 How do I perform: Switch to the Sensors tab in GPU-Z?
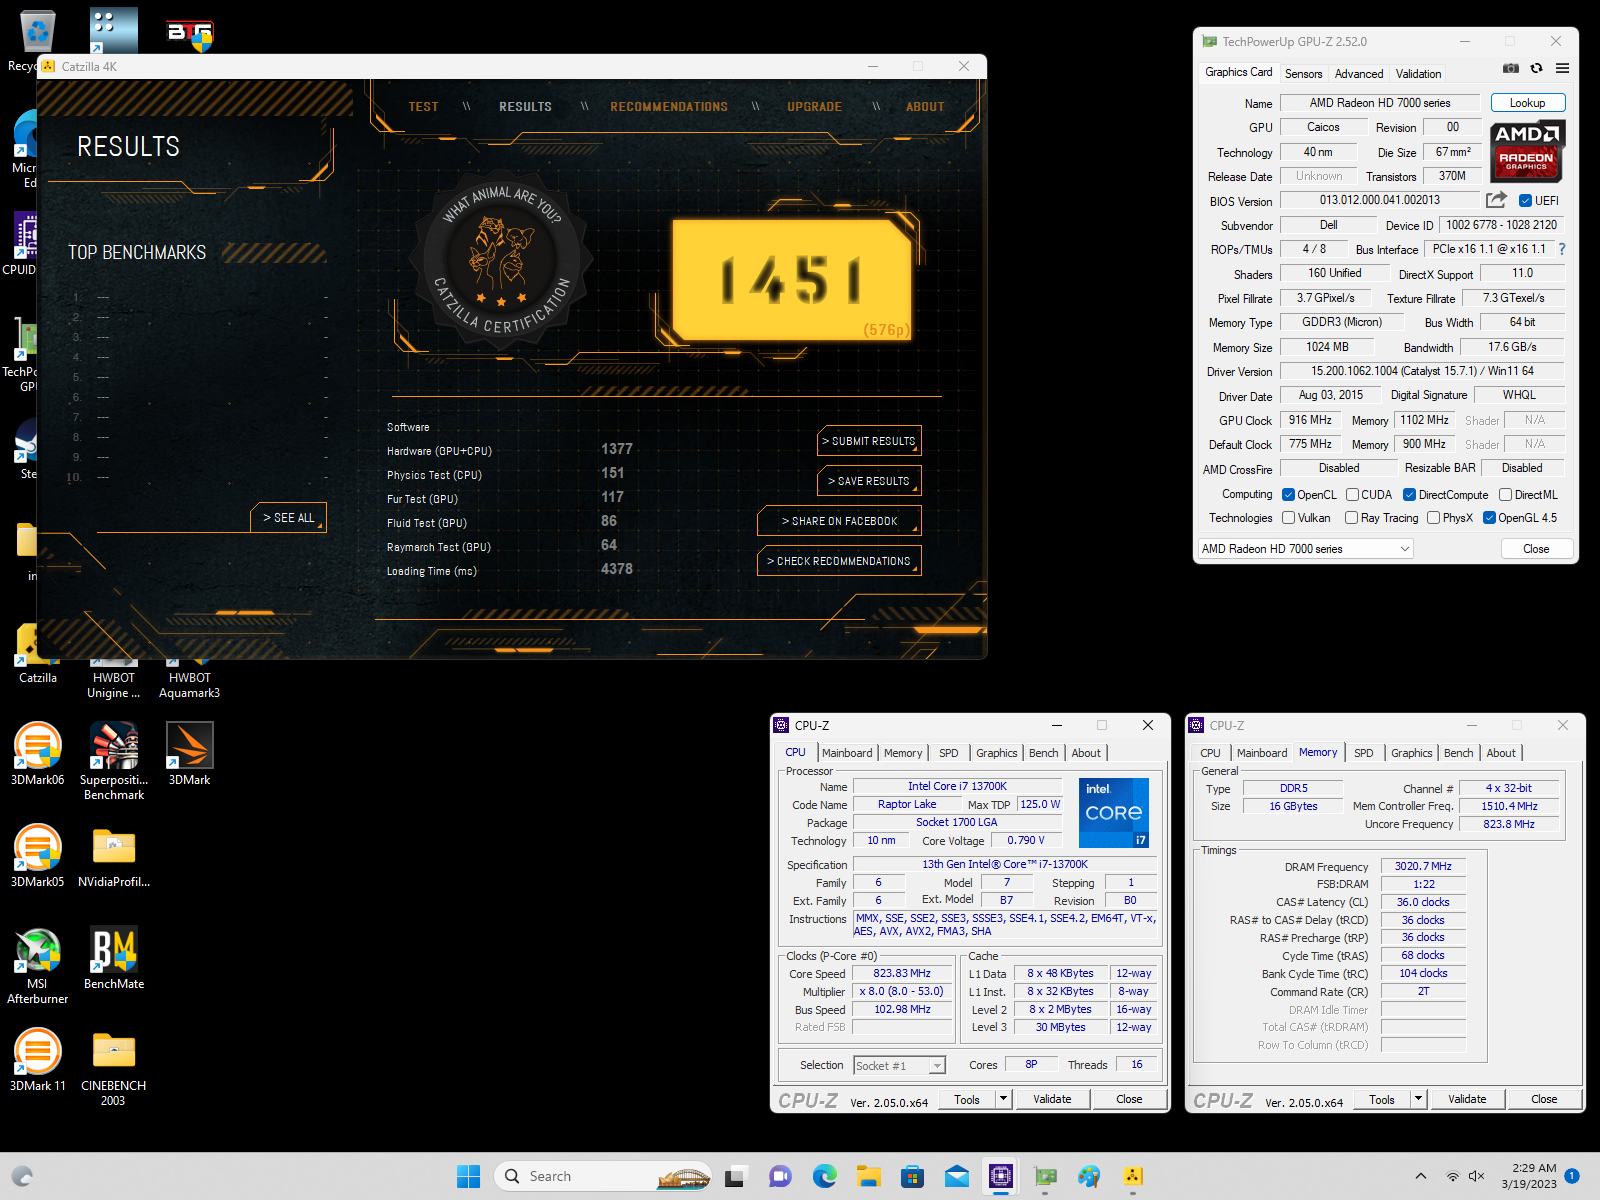pos(1303,74)
